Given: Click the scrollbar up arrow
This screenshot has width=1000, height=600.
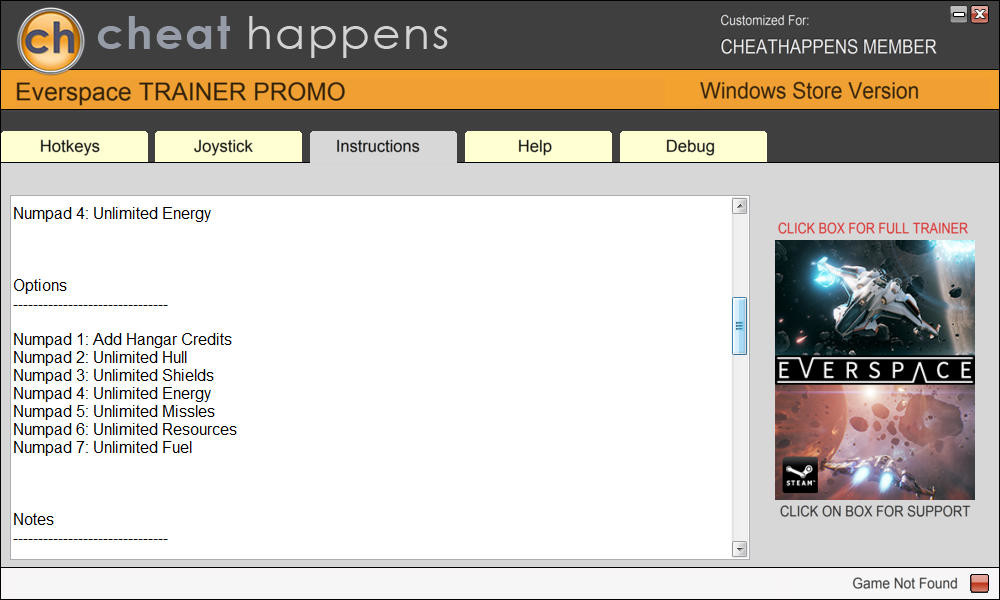Looking at the screenshot, I should [x=739, y=206].
